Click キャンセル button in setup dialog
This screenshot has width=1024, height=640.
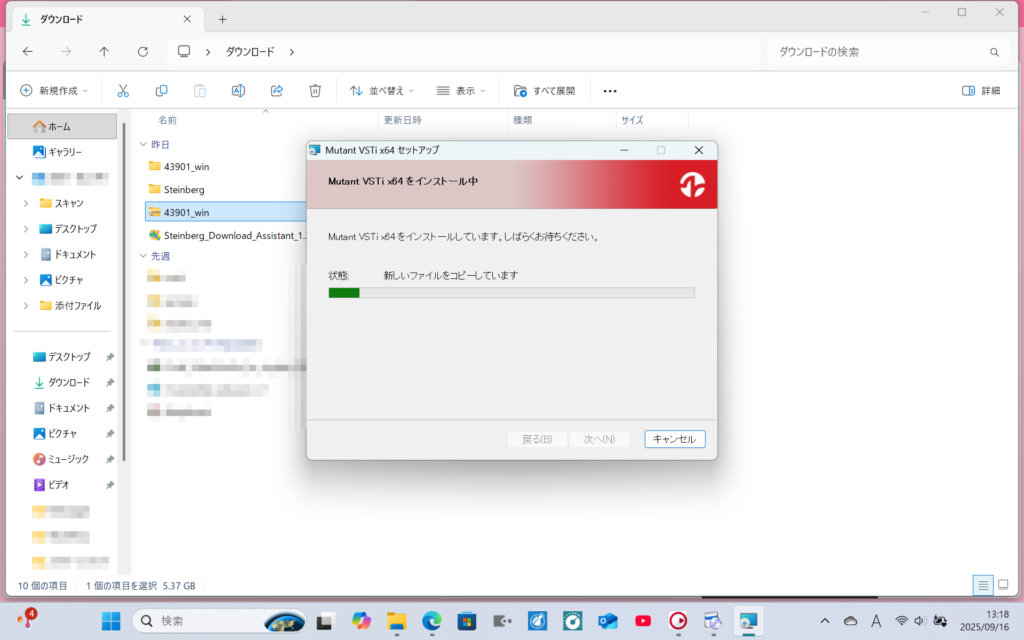click(675, 439)
